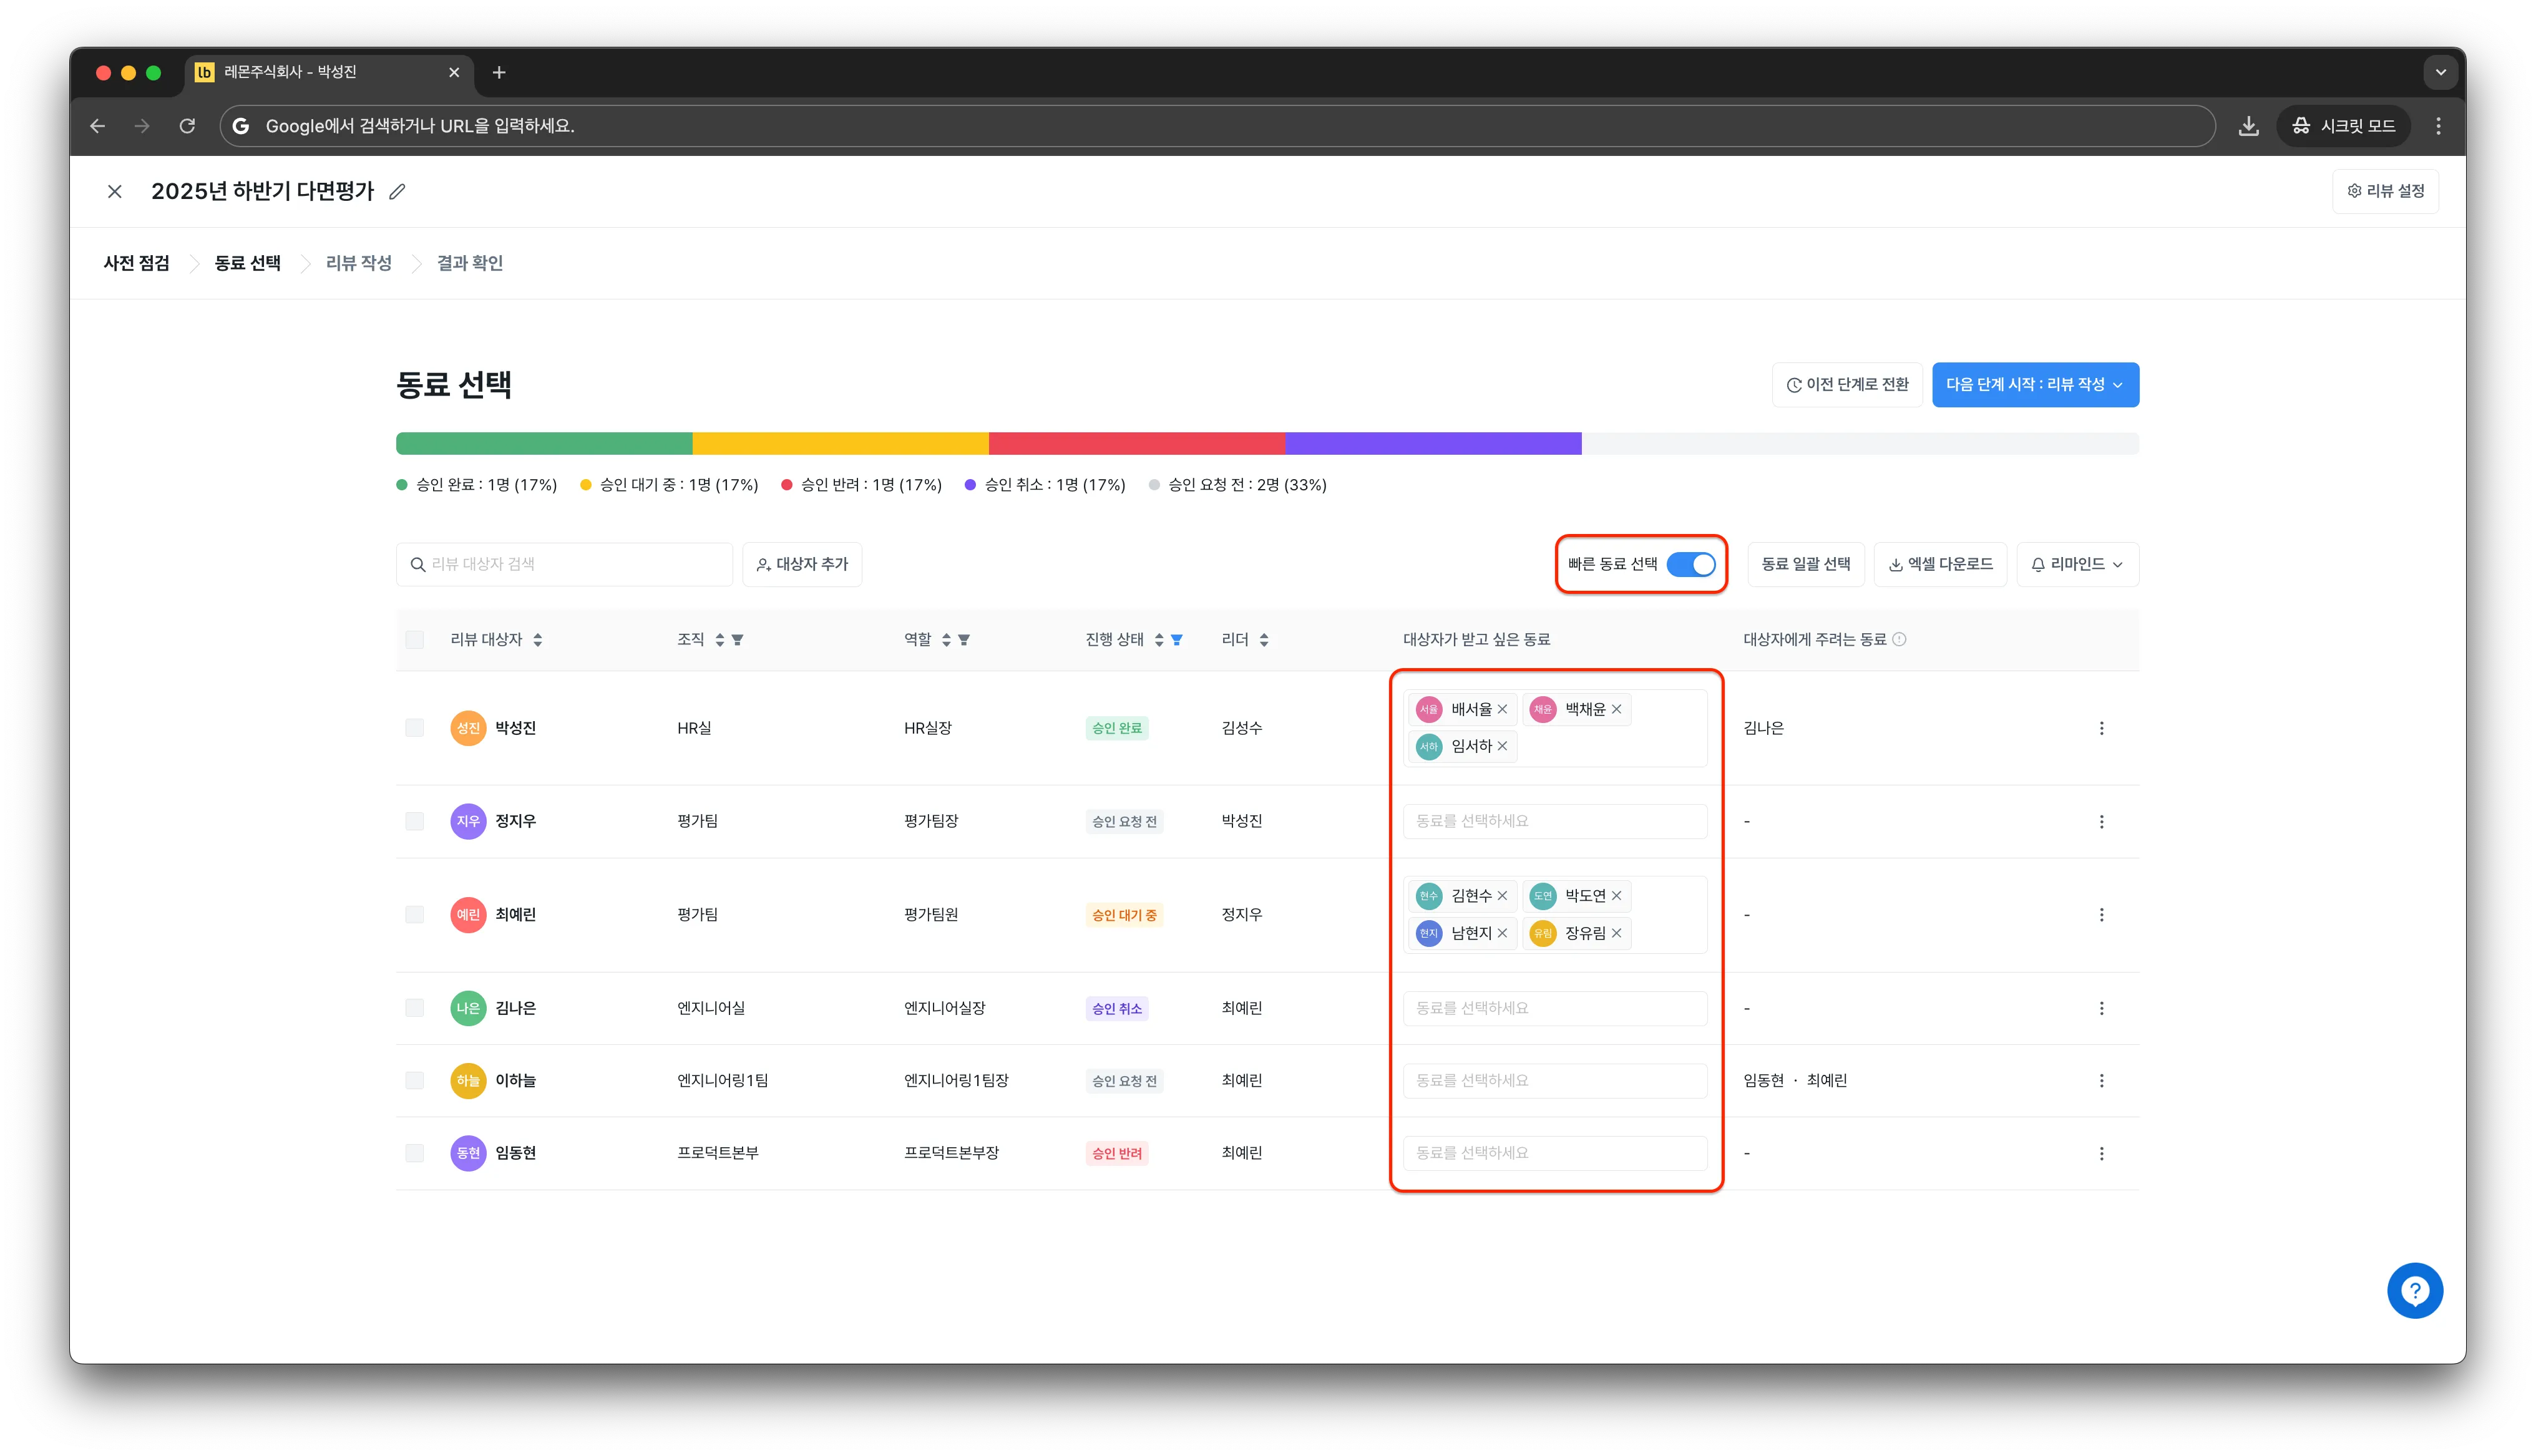Click green 승인 완료 progress segment
The width and height of the screenshot is (2536, 1456).
point(544,443)
